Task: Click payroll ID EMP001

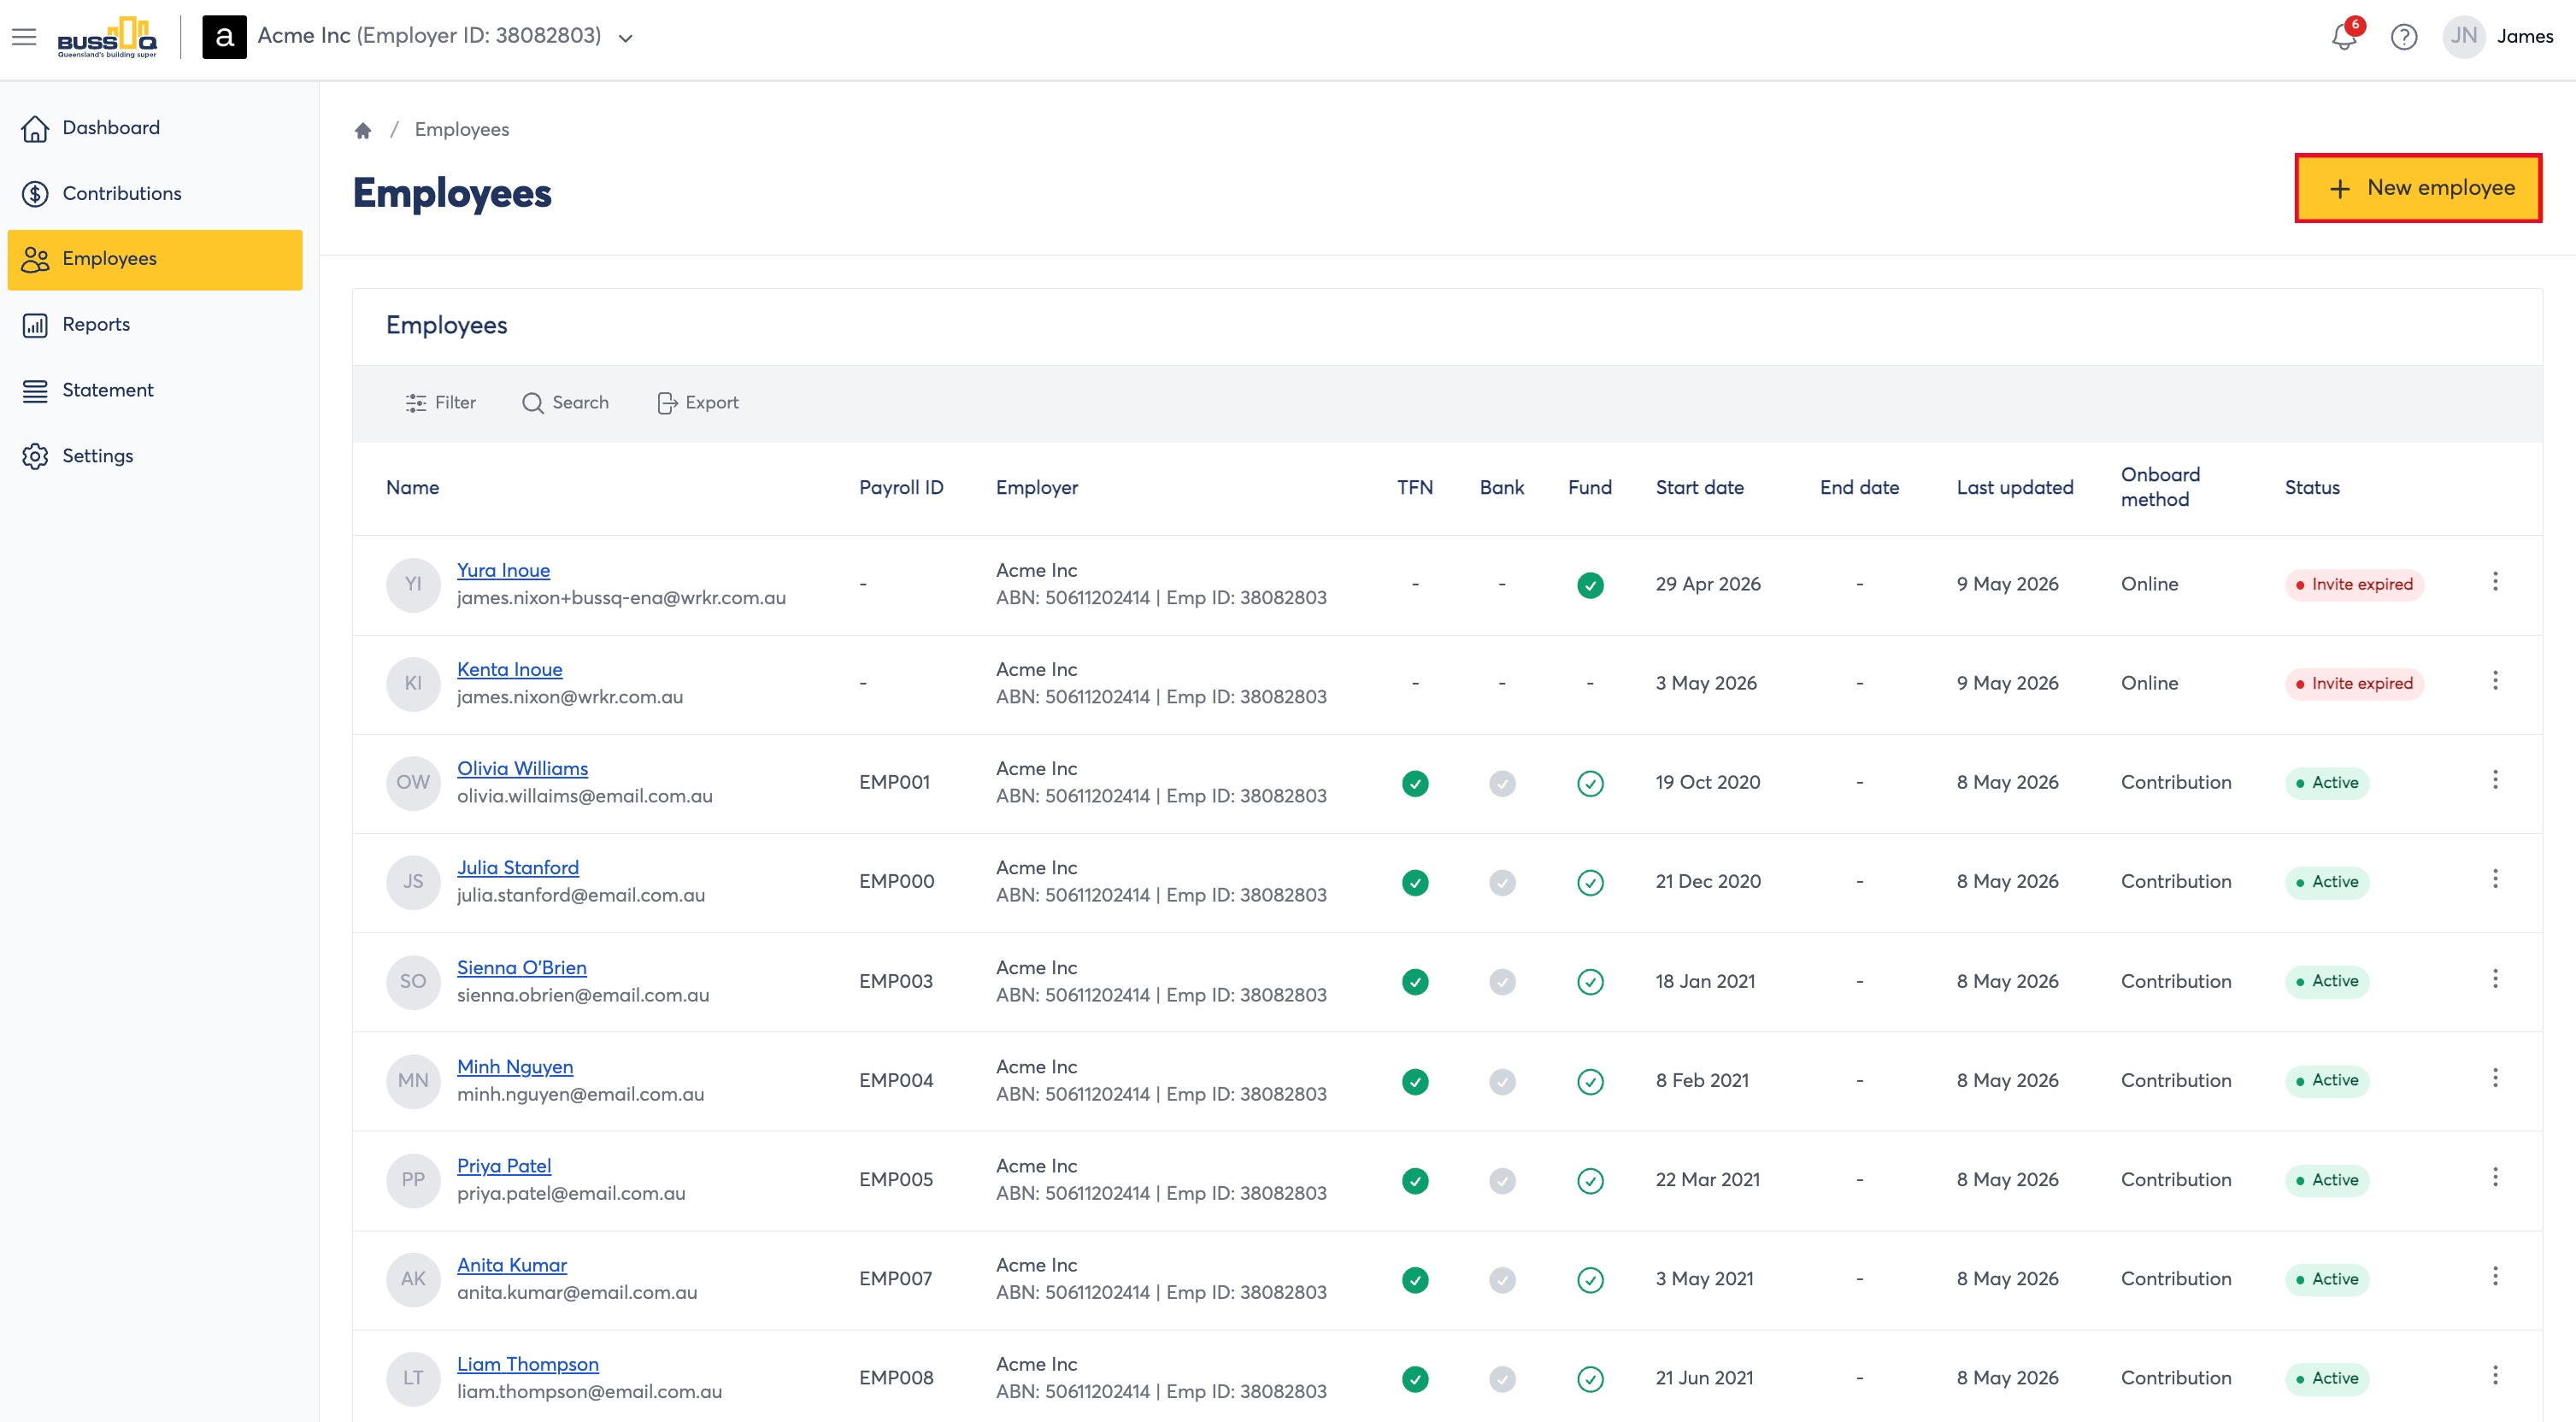Action: pyautogui.click(x=894, y=782)
